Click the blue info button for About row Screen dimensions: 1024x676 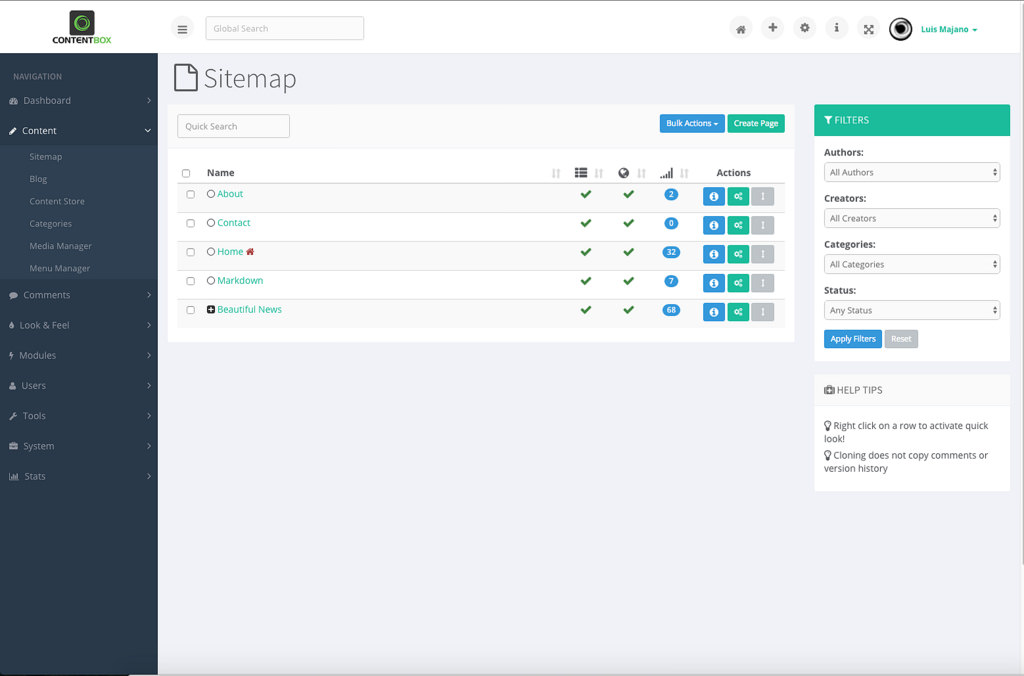coord(713,196)
